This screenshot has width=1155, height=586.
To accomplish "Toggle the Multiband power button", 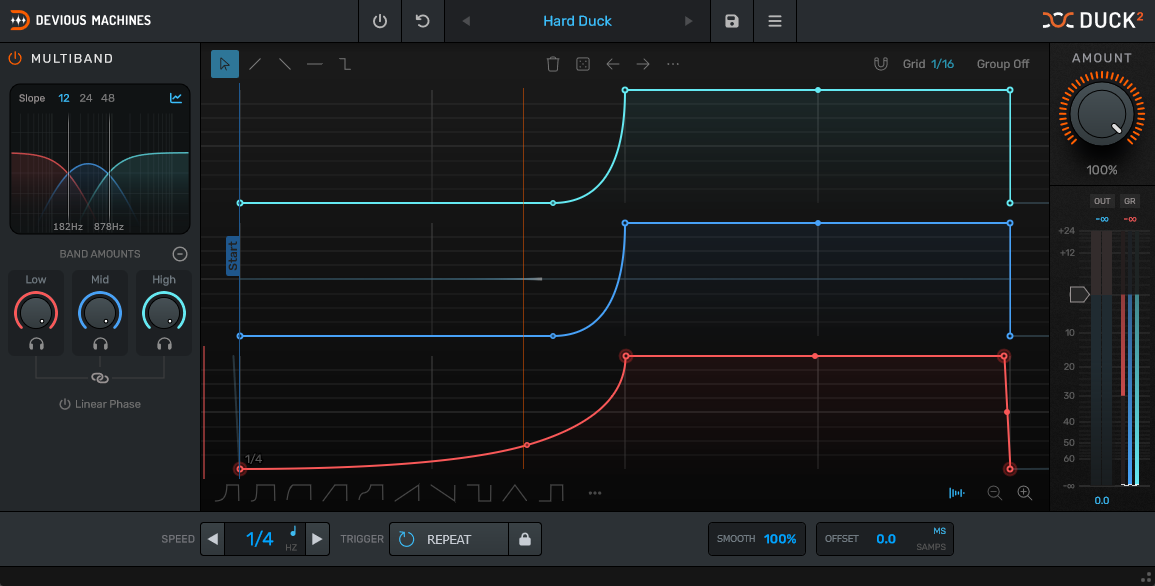I will pos(15,58).
